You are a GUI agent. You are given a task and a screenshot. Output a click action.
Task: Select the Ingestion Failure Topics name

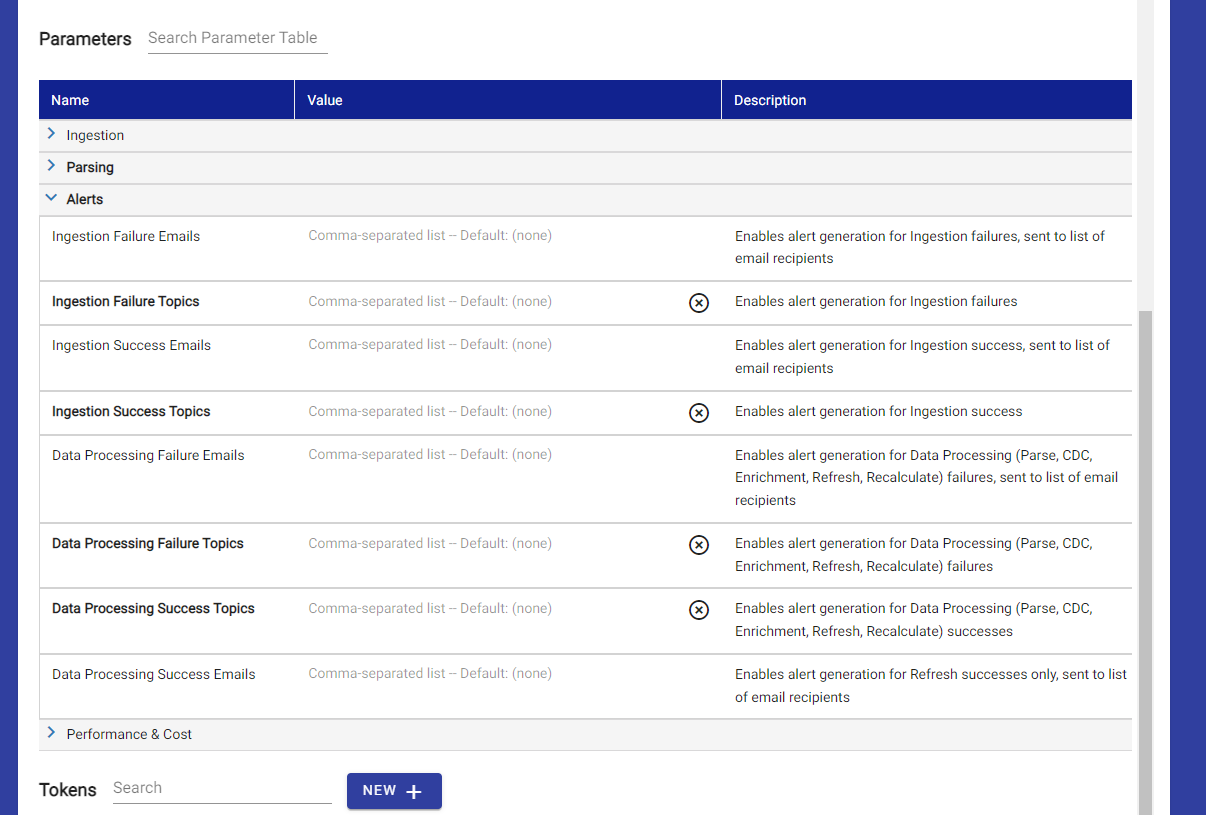(x=126, y=302)
